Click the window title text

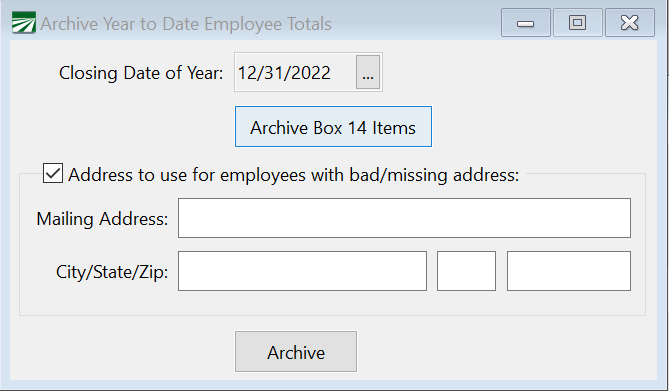coord(186,24)
